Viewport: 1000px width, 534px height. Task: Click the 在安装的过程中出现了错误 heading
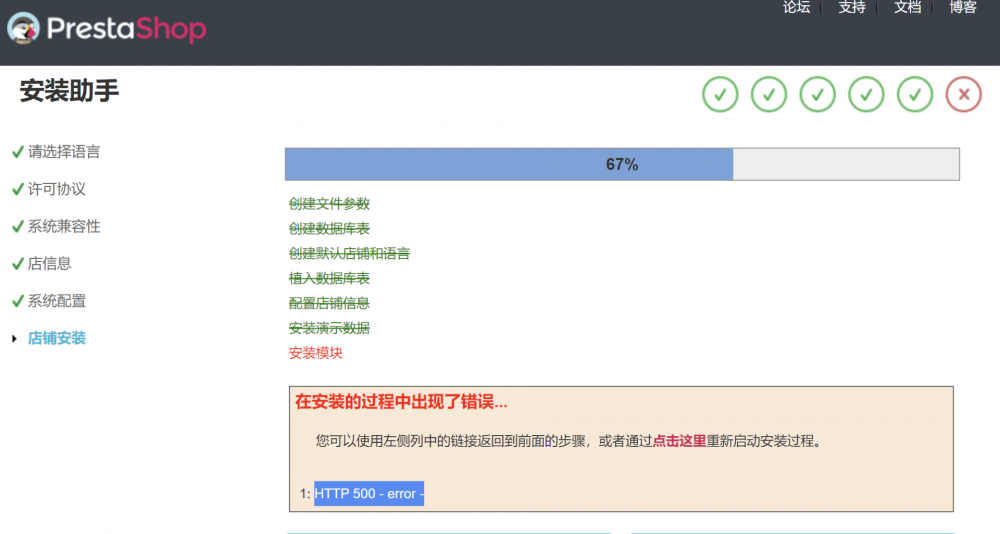(x=401, y=402)
